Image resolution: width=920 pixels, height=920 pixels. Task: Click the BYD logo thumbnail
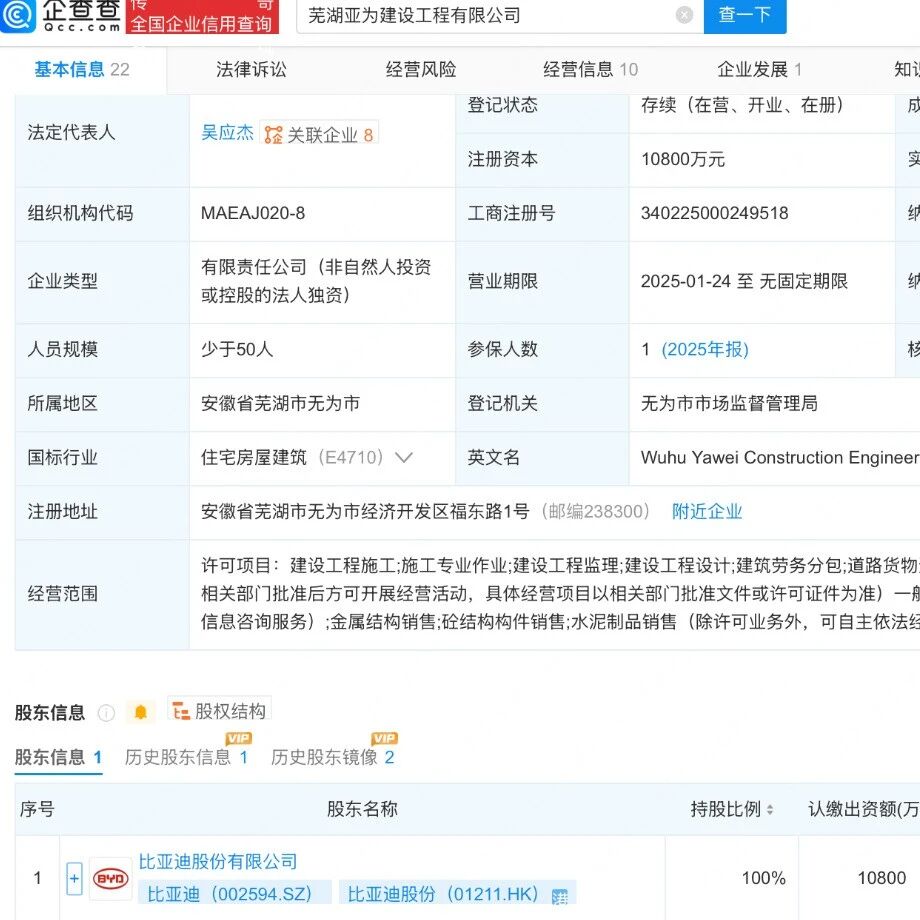[110, 878]
